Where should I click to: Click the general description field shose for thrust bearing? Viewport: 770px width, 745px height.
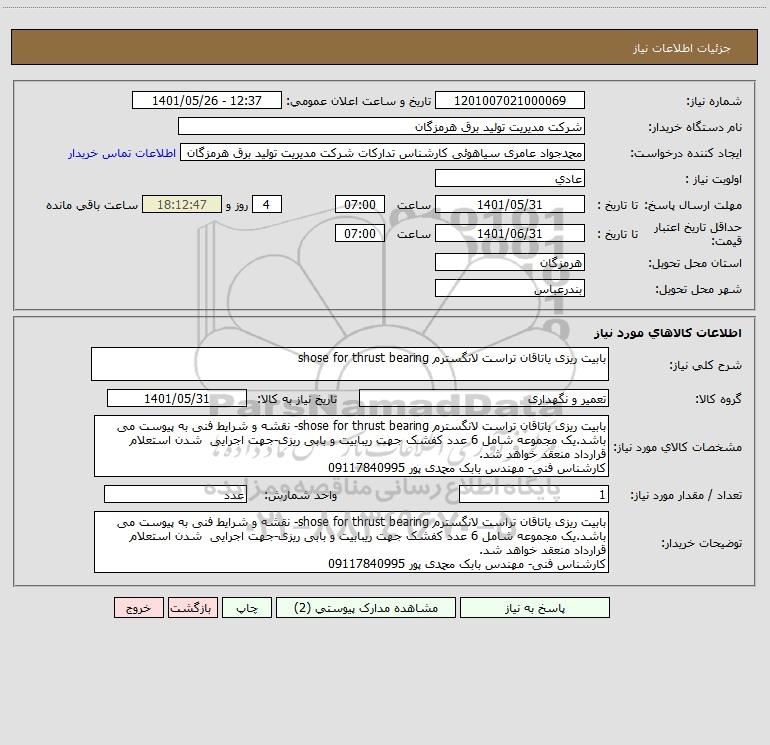350,364
